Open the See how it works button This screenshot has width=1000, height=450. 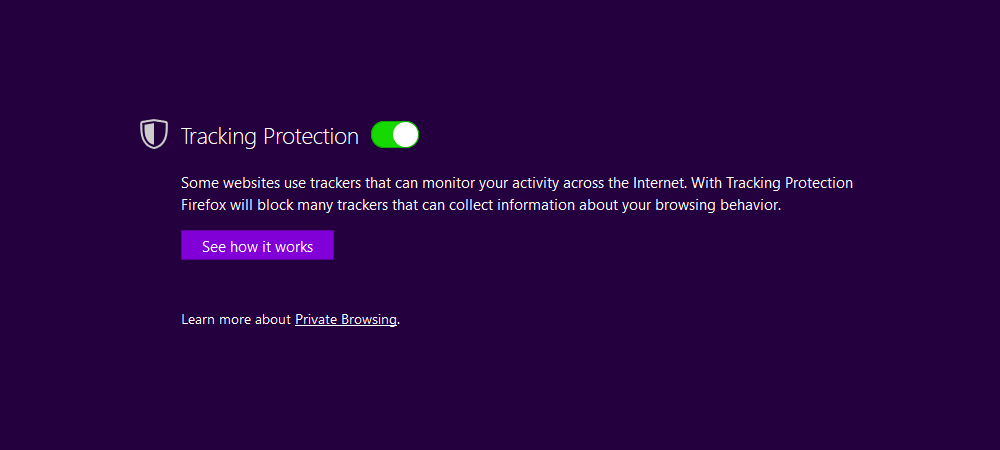(257, 245)
